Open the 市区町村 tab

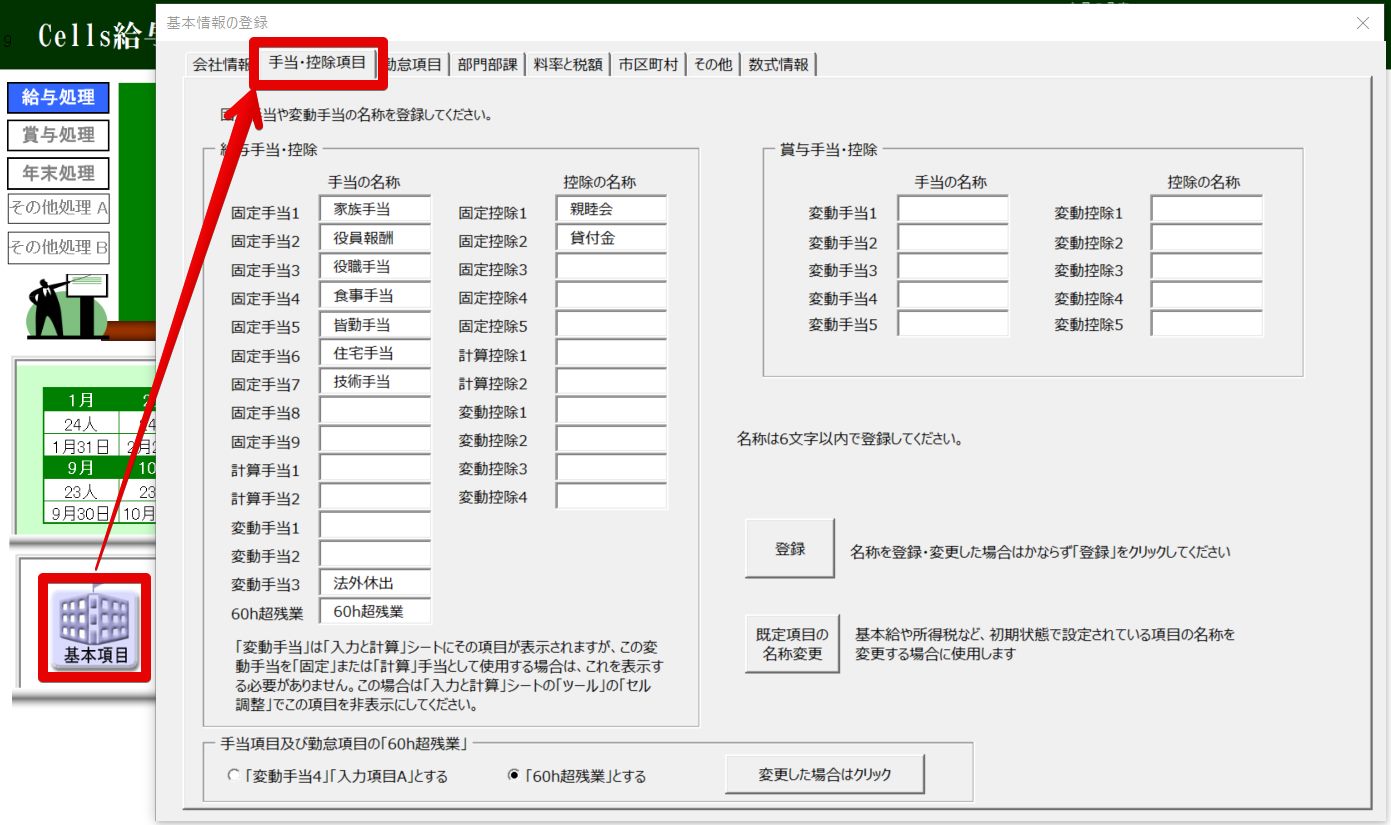[x=648, y=65]
